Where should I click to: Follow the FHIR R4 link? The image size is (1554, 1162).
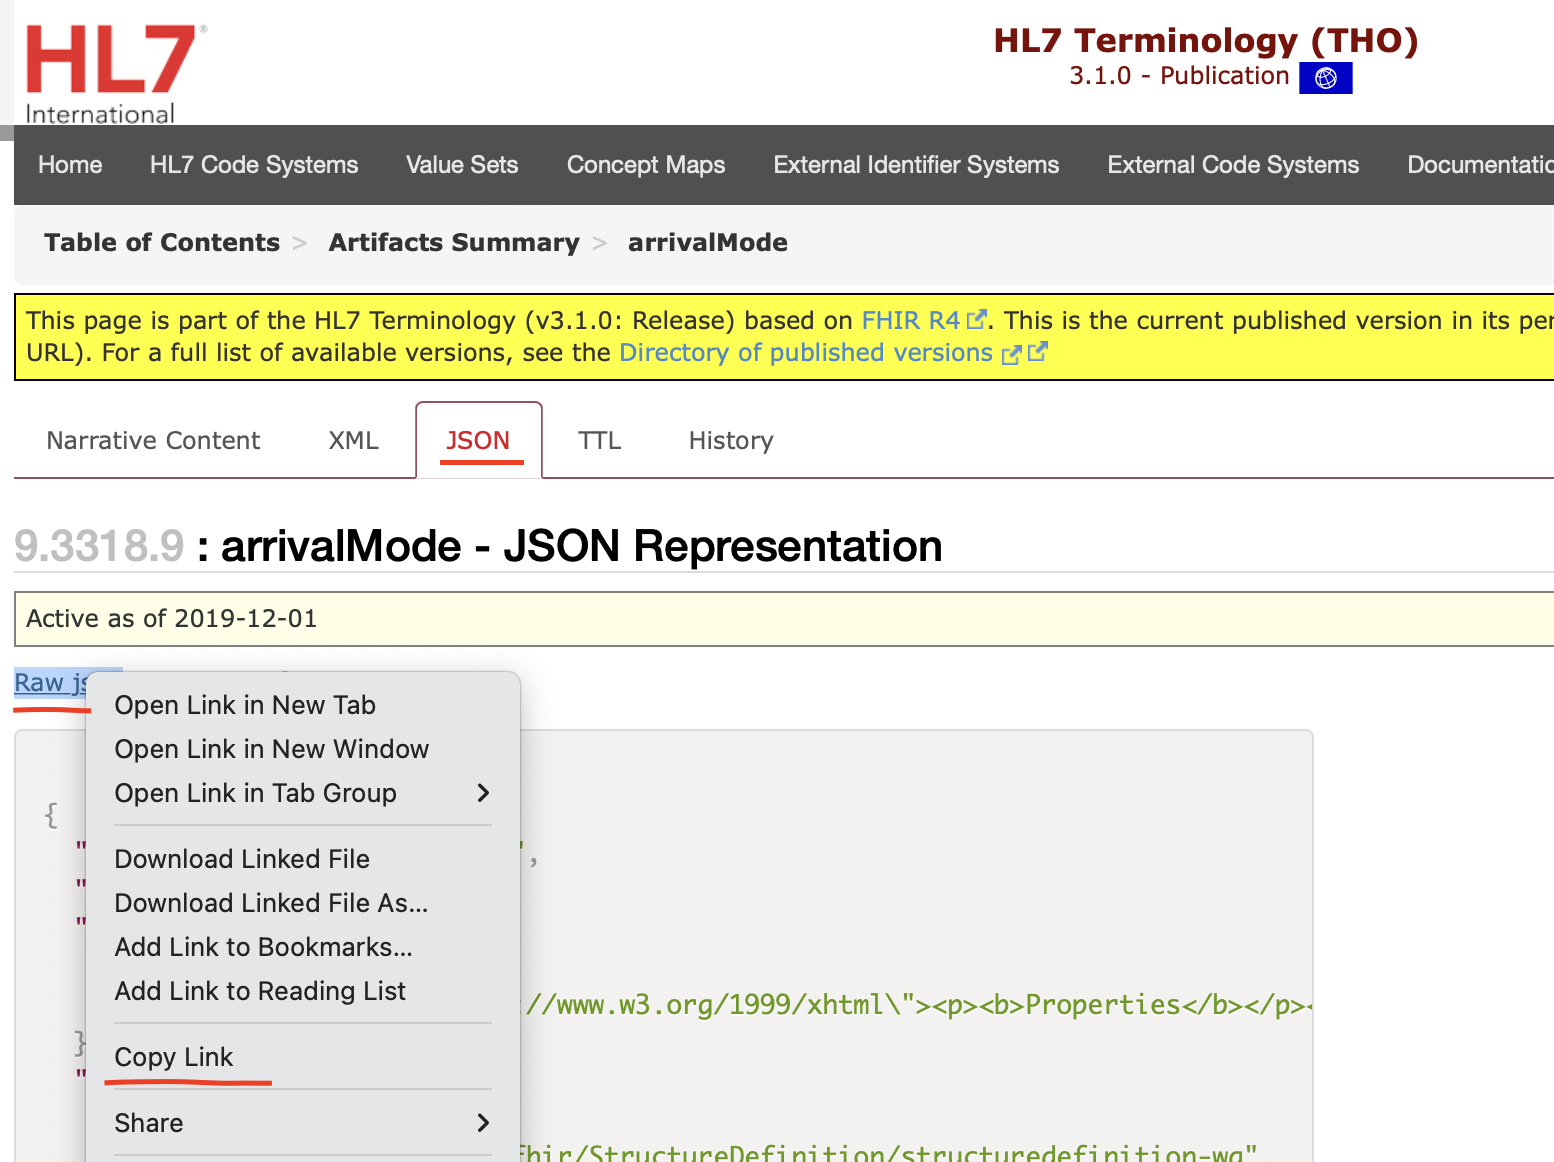pos(910,320)
